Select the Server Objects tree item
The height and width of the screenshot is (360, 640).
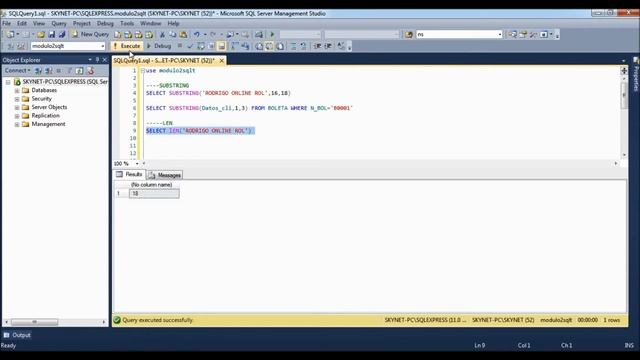pyautogui.click(x=49, y=107)
